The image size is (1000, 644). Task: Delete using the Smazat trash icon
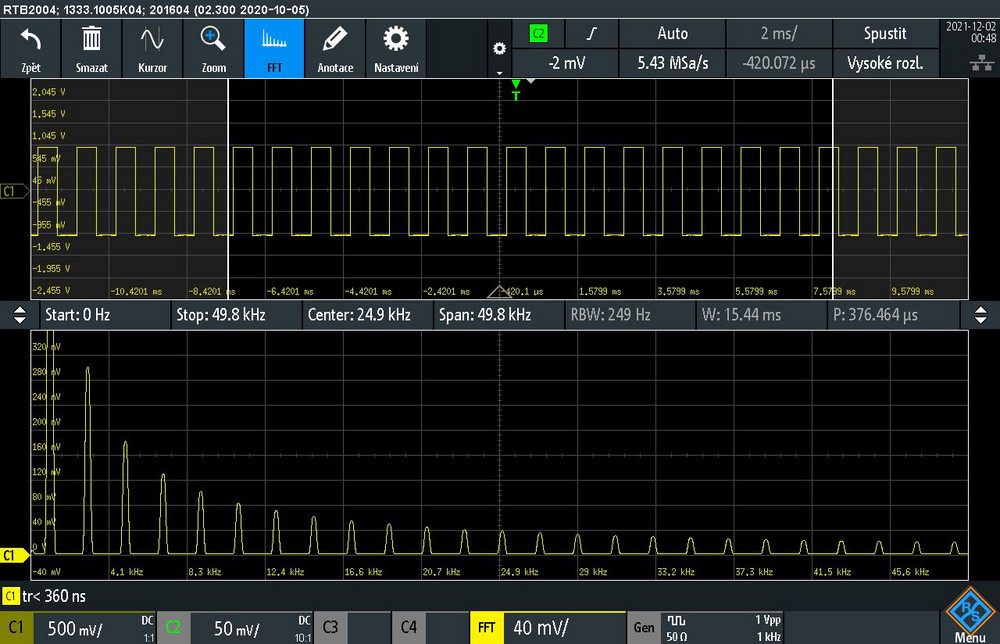click(x=92, y=48)
